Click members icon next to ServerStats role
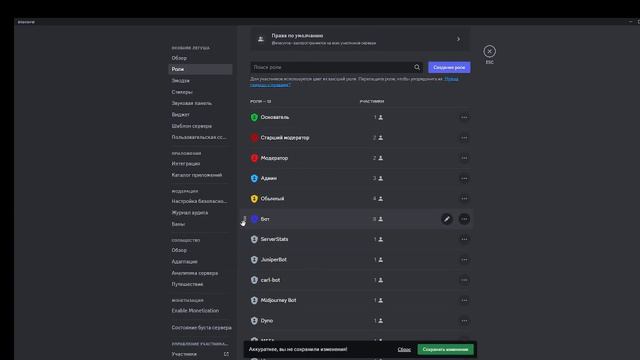The image size is (640, 360). [x=380, y=240]
